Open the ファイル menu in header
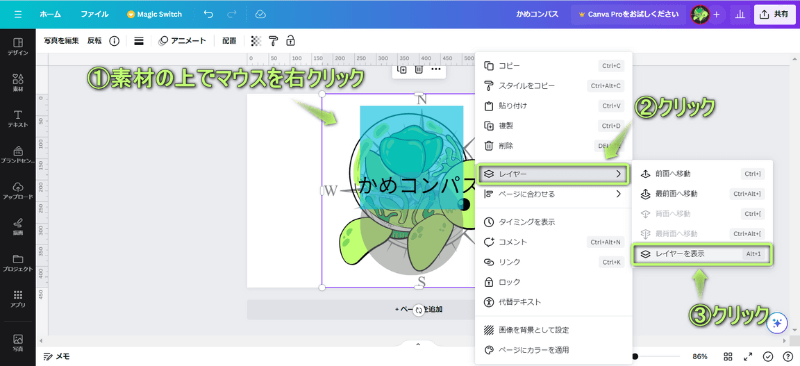The width and height of the screenshot is (800, 366). pyautogui.click(x=94, y=14)
